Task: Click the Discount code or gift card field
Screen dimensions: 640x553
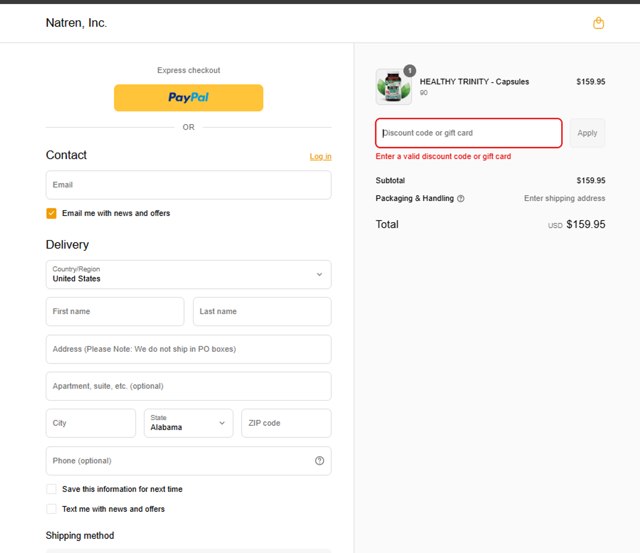Action: tap(469, 133)
